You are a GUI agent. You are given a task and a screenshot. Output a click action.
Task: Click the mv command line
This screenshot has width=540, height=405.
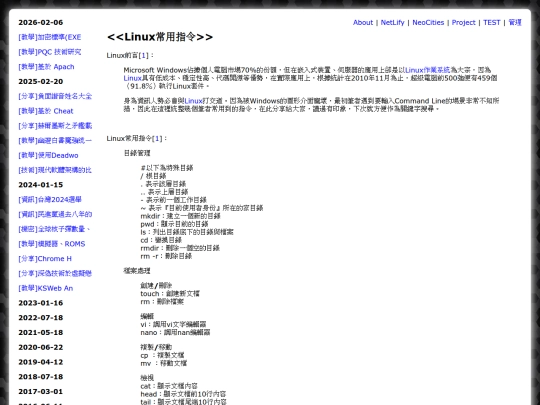click(164, 363)
